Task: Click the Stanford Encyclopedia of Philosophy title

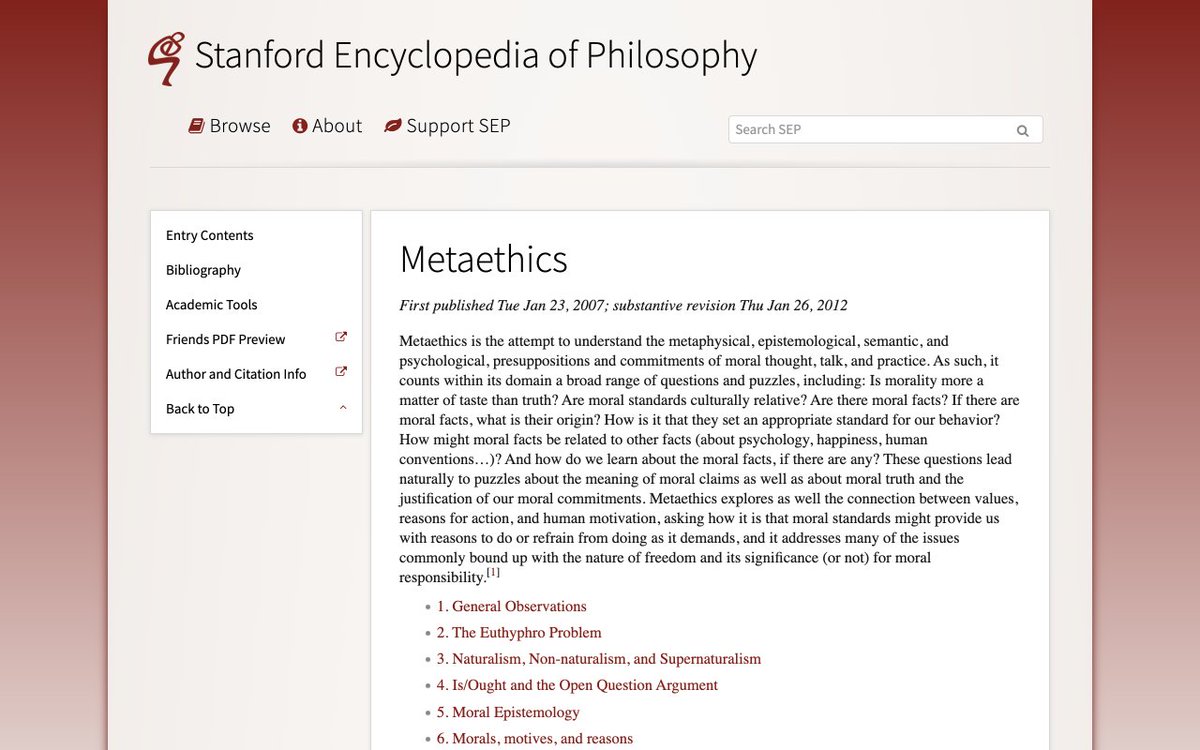Action: (476, 55)
